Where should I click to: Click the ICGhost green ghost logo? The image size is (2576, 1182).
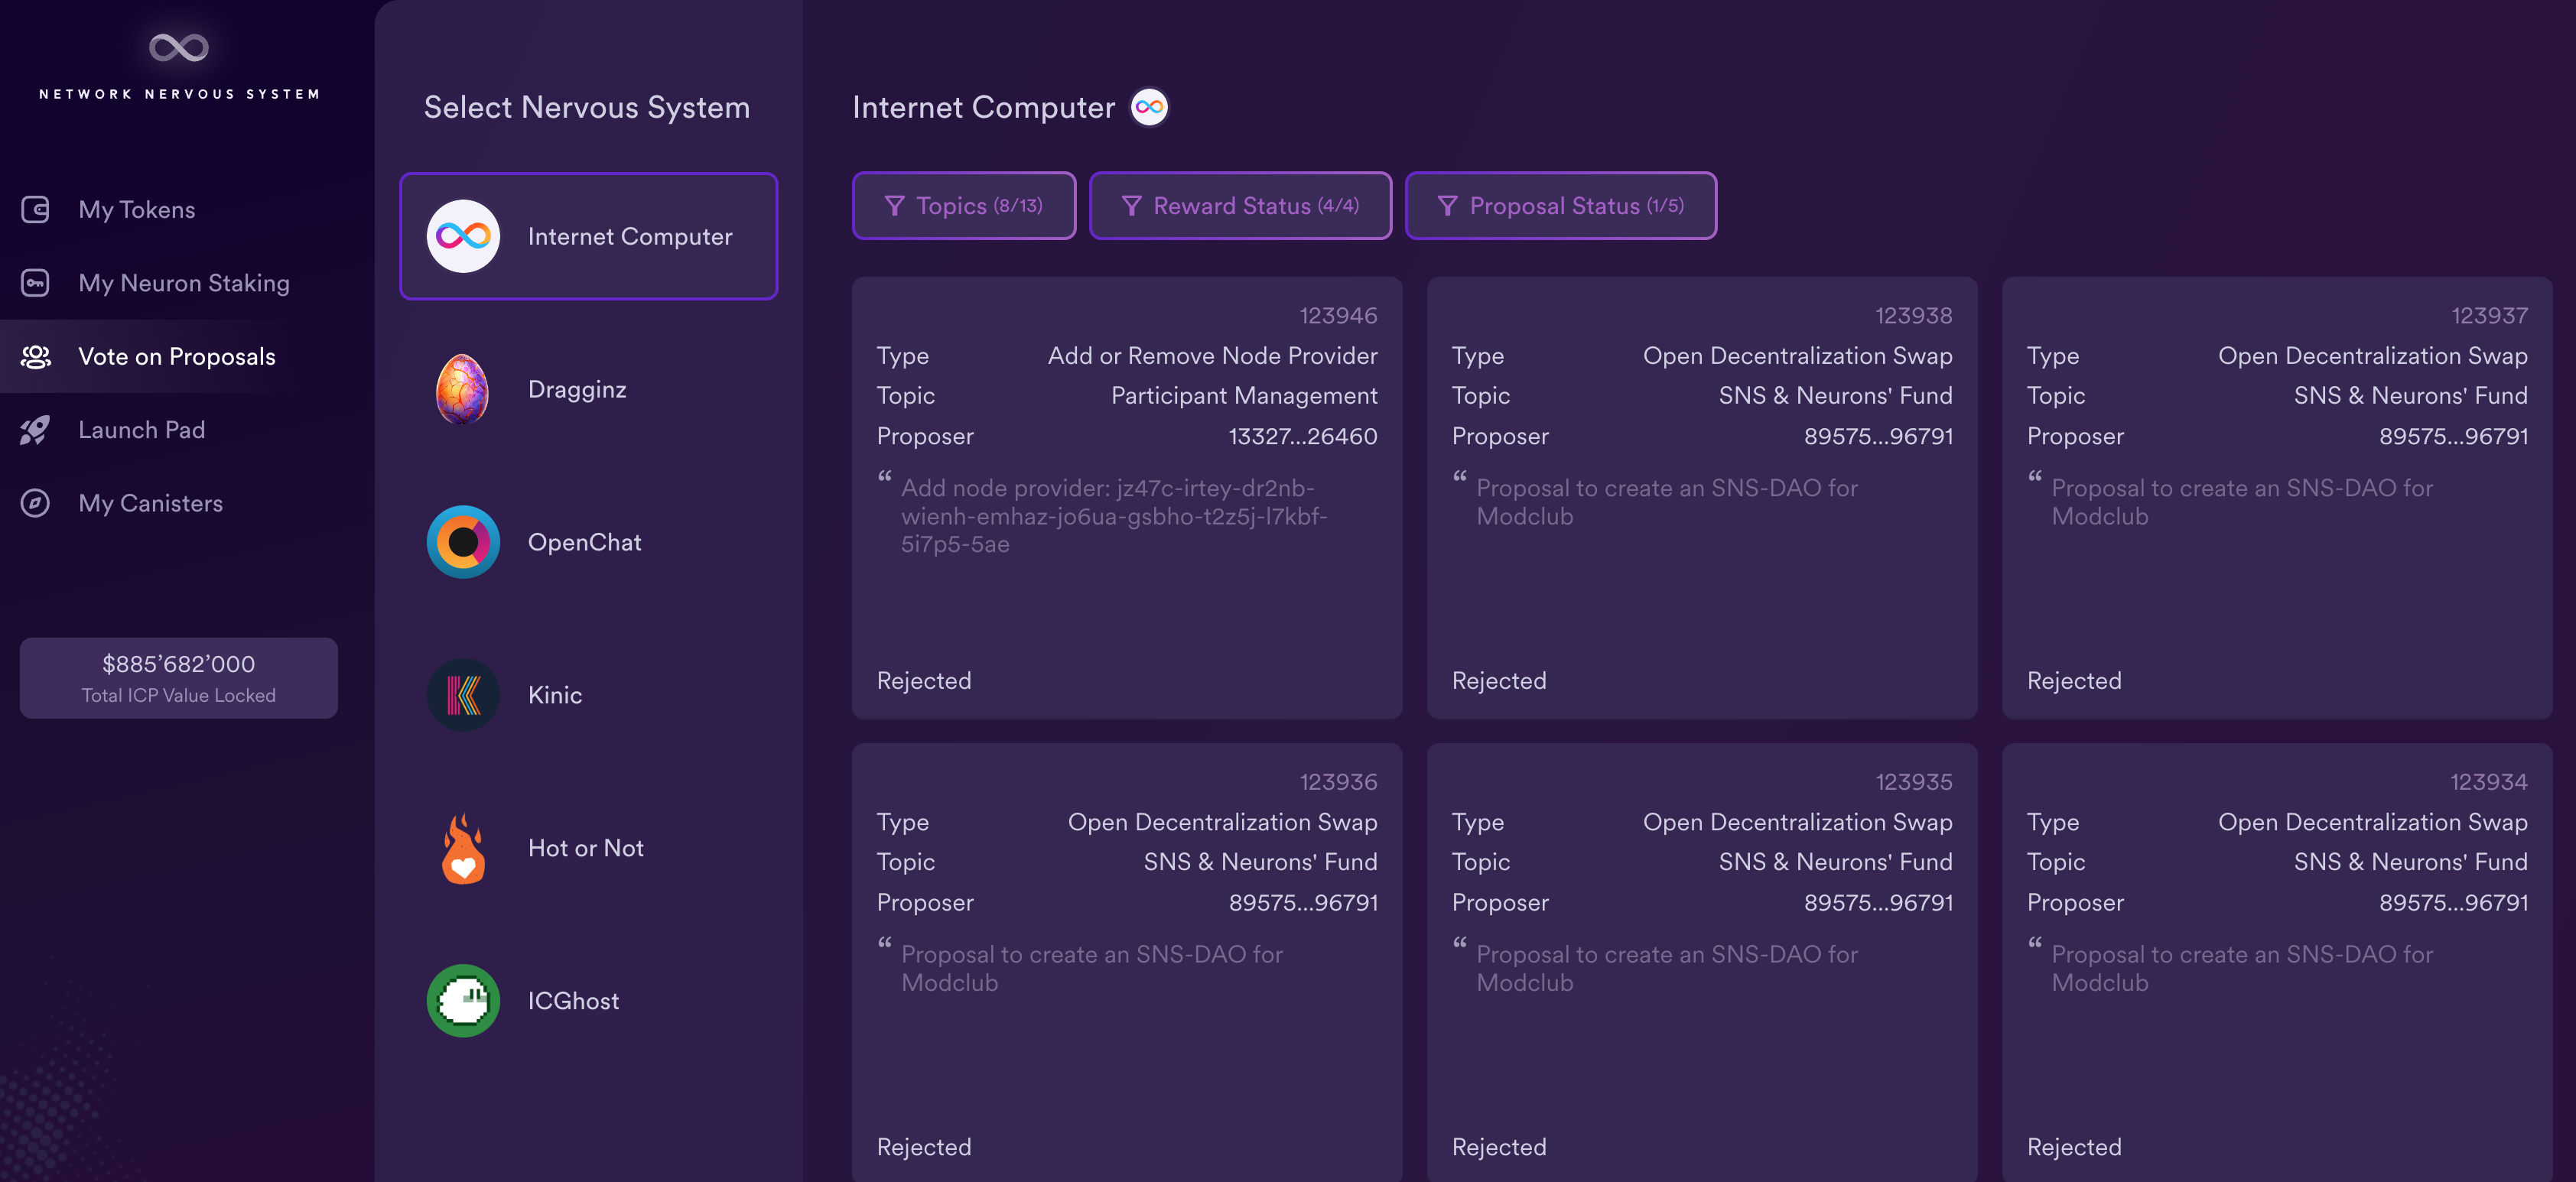[463, 1001]
